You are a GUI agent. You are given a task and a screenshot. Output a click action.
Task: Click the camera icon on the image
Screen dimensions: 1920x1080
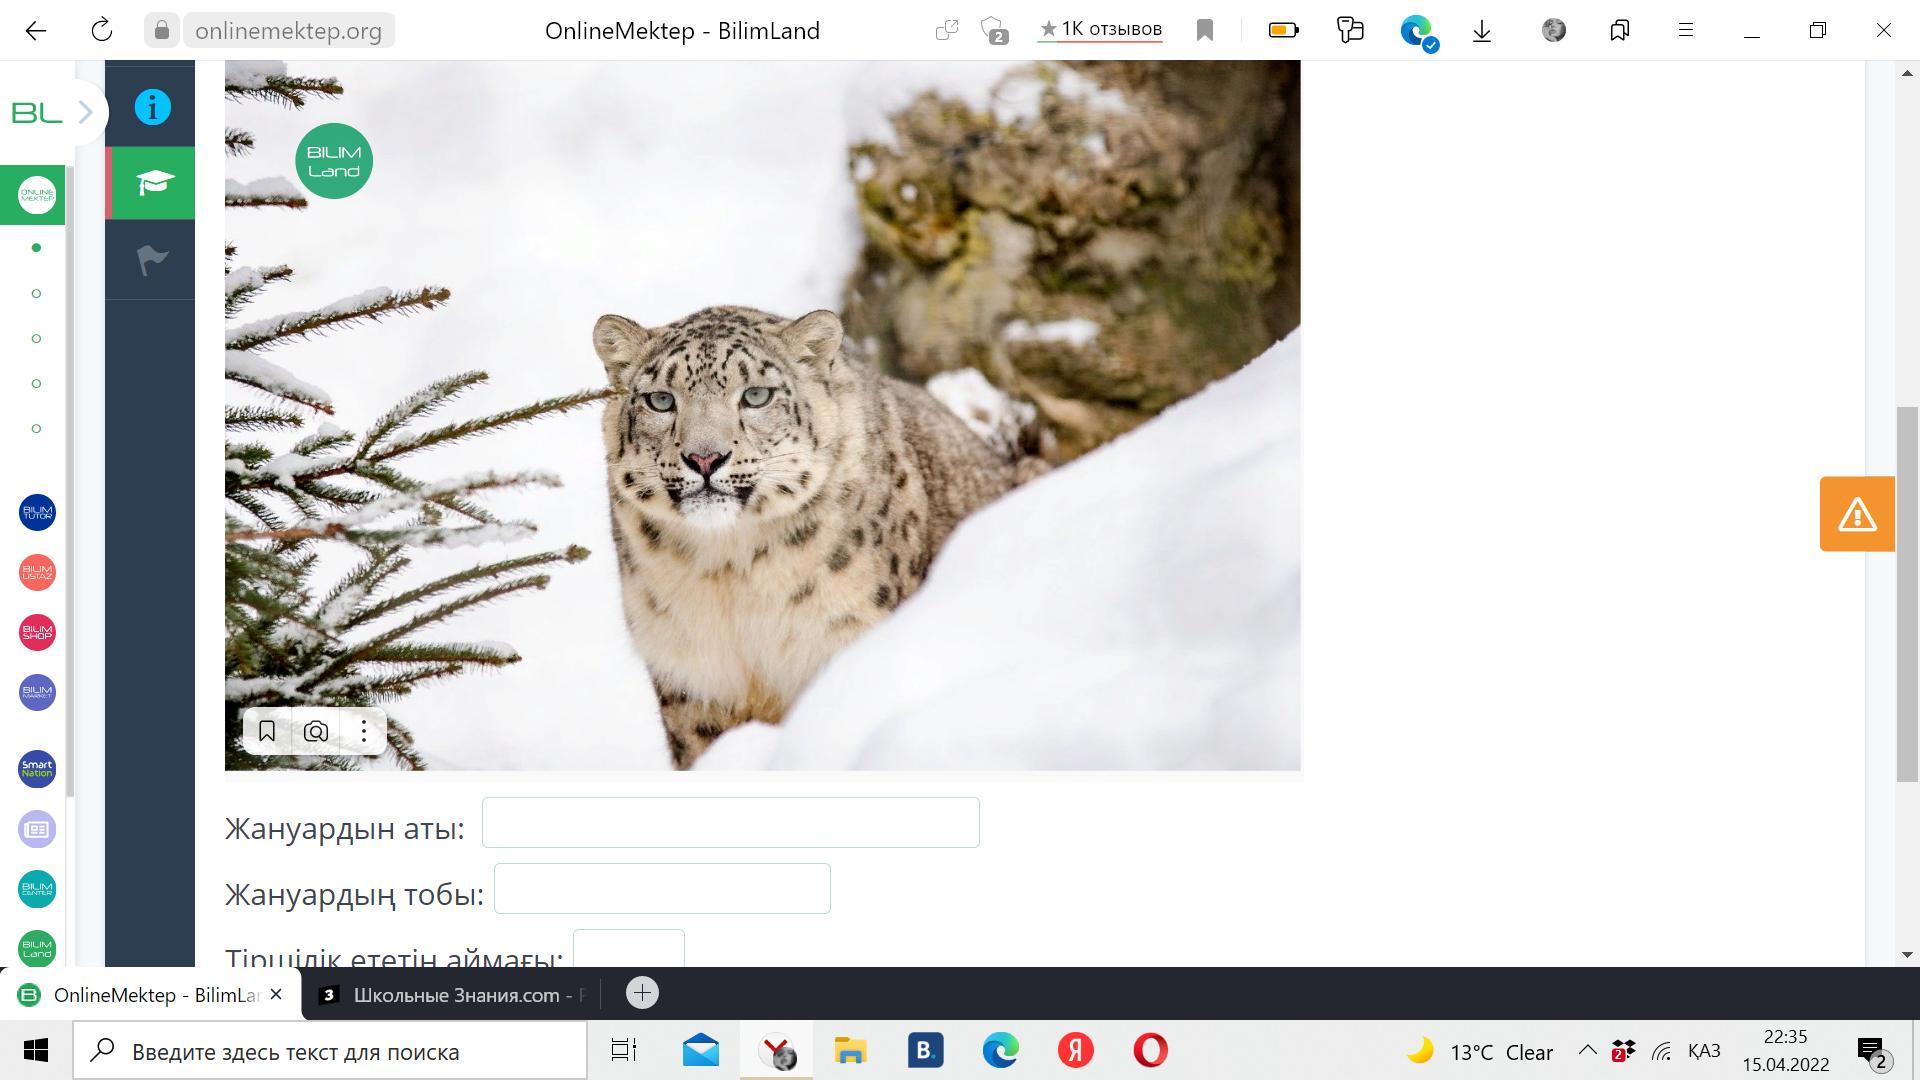coord(316,732)
